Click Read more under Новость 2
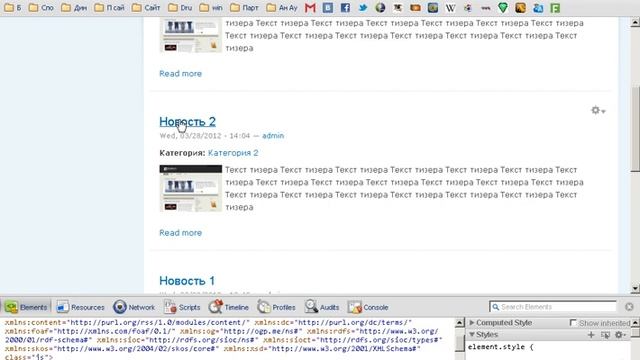Image resolution: width=640 pixels, height=360 pixels. point(180,233)
